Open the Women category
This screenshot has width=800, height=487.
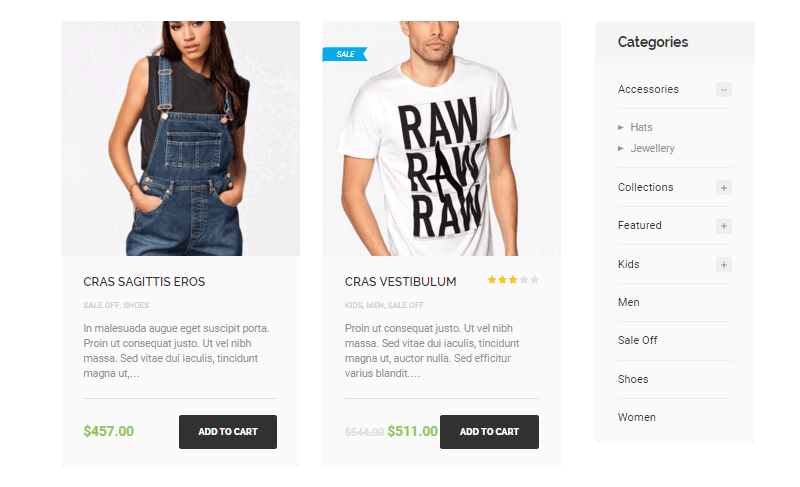636,417
